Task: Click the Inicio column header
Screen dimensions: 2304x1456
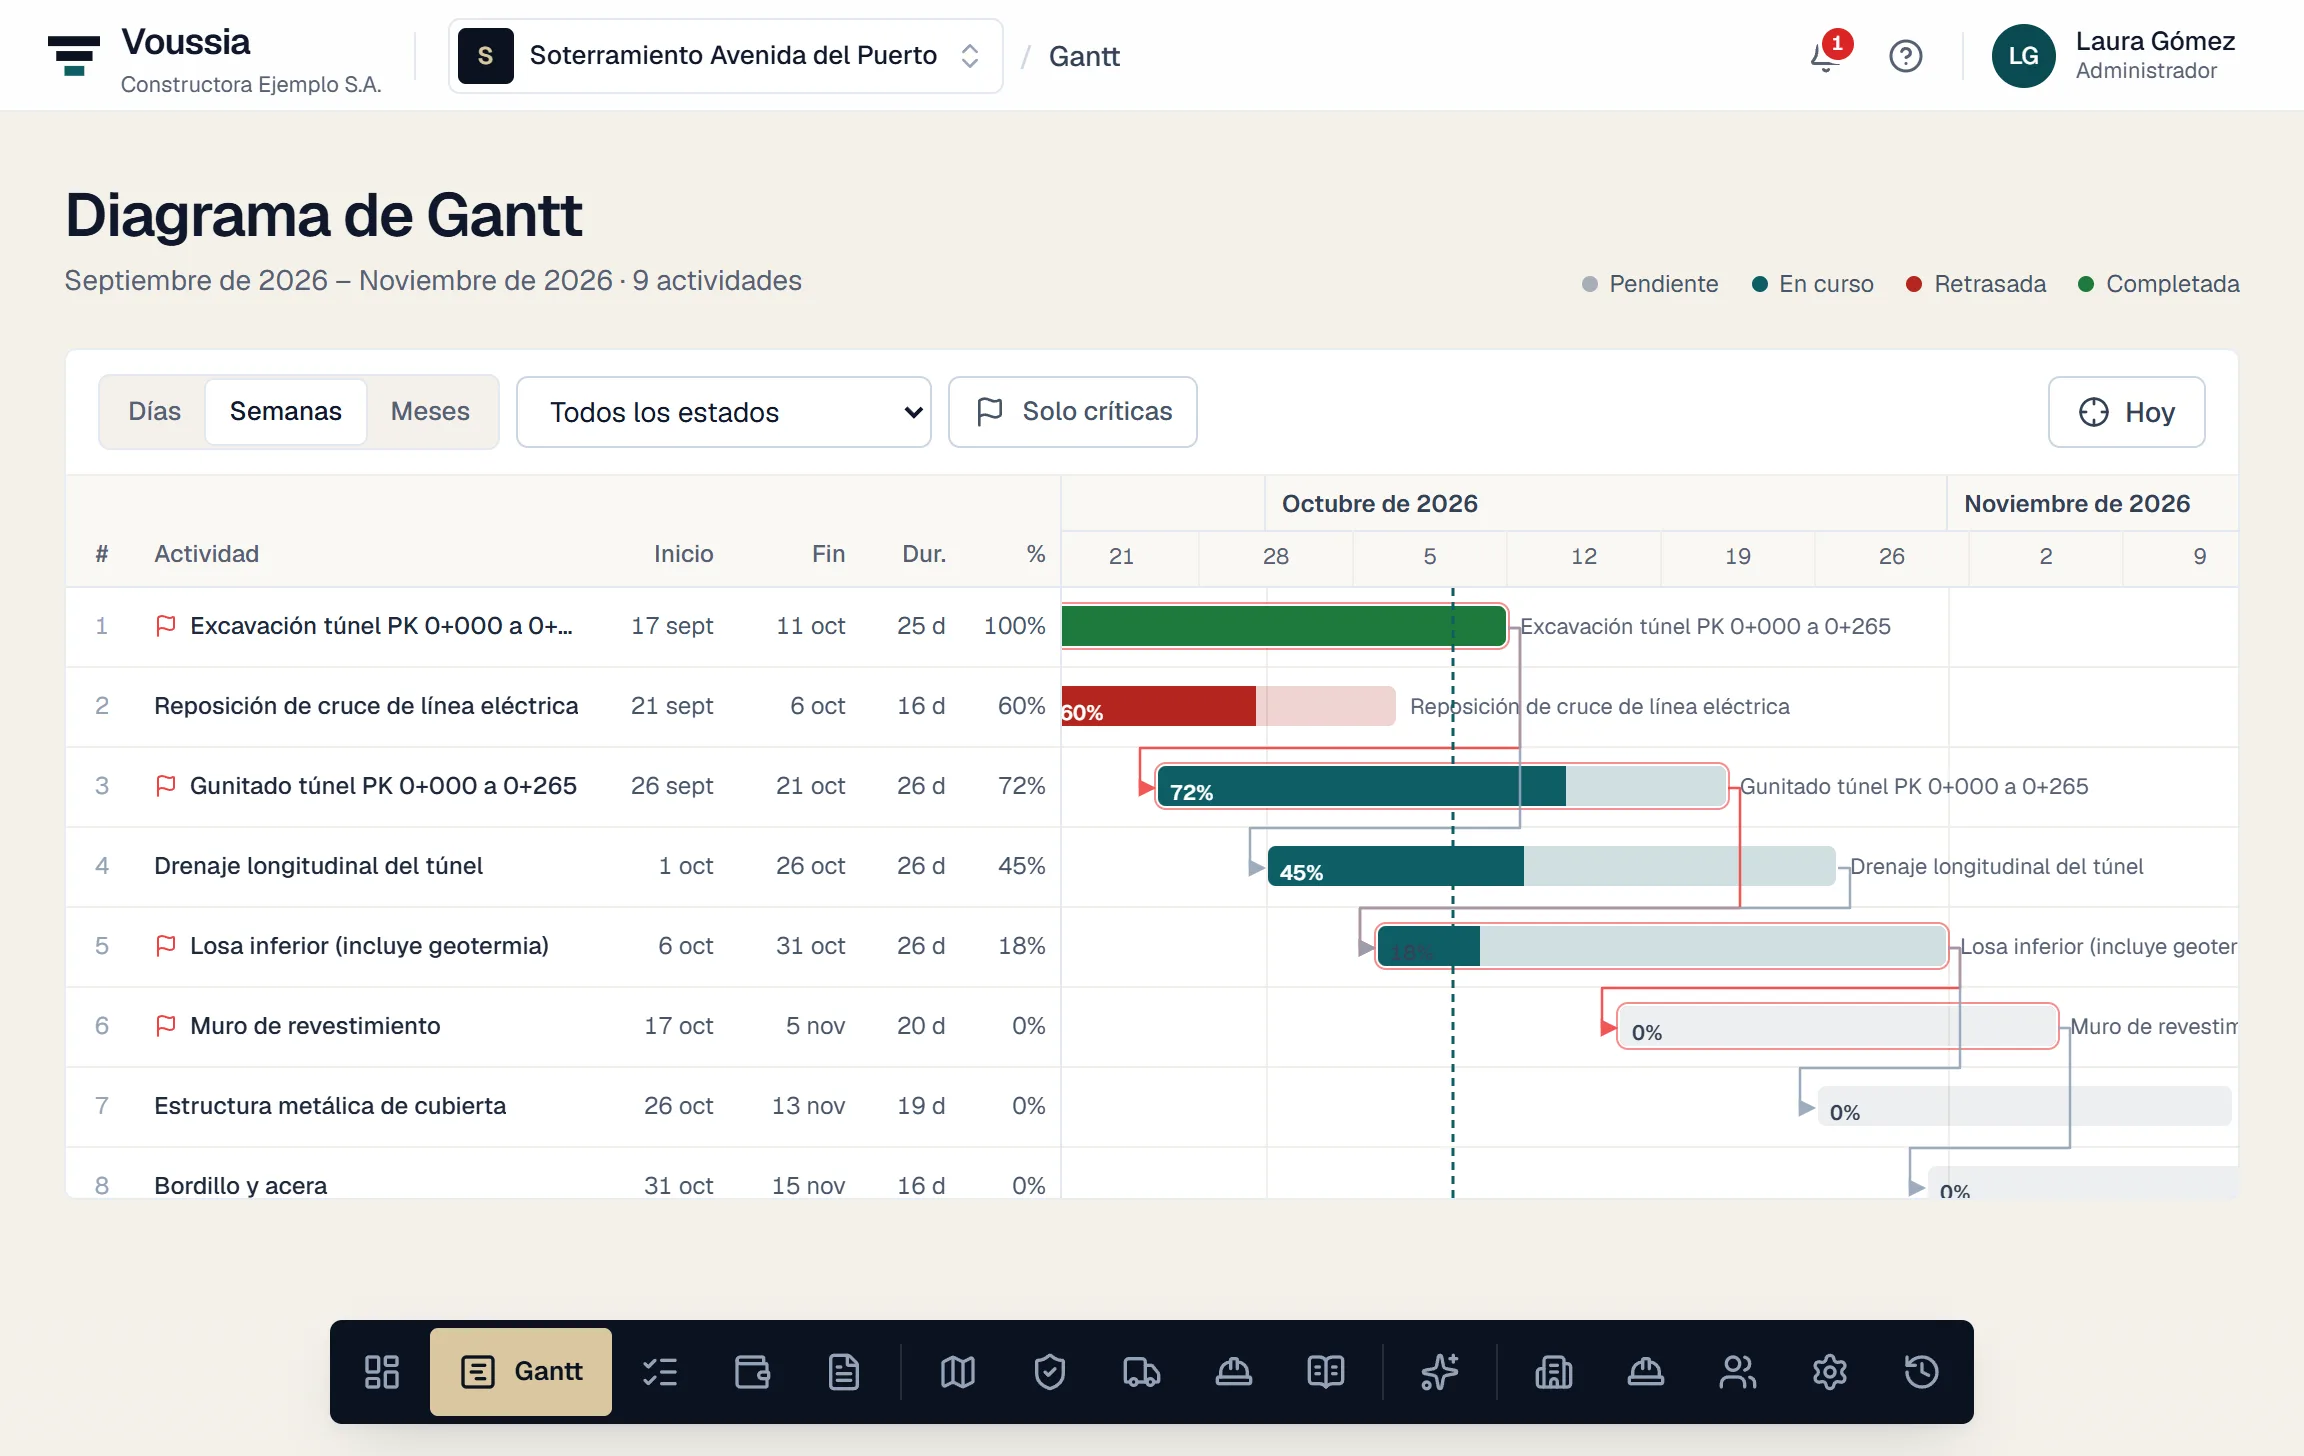Action: point(684,554)
